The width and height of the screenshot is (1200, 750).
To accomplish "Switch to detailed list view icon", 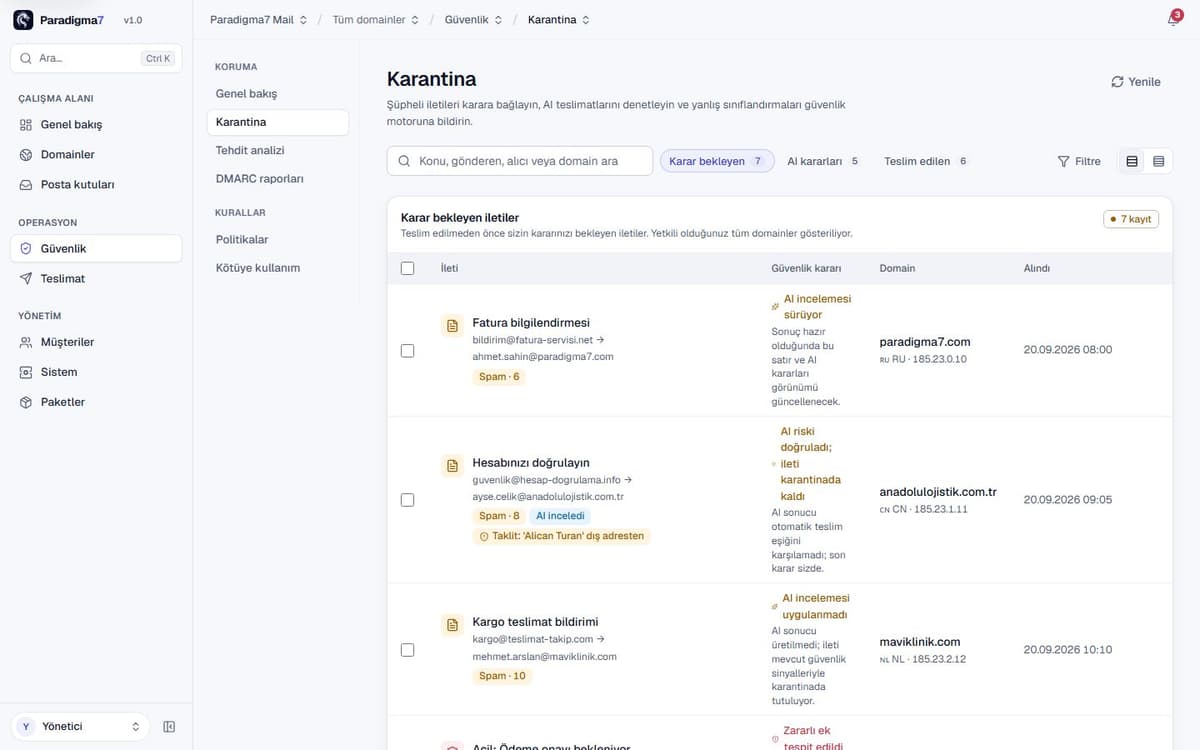I will tap(1132, 161).
